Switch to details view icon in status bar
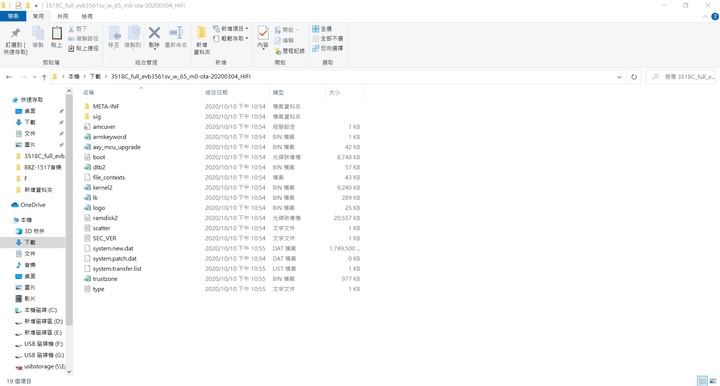Image resolution: width=720 pixels, height=386 pixels. click(702, 381)
